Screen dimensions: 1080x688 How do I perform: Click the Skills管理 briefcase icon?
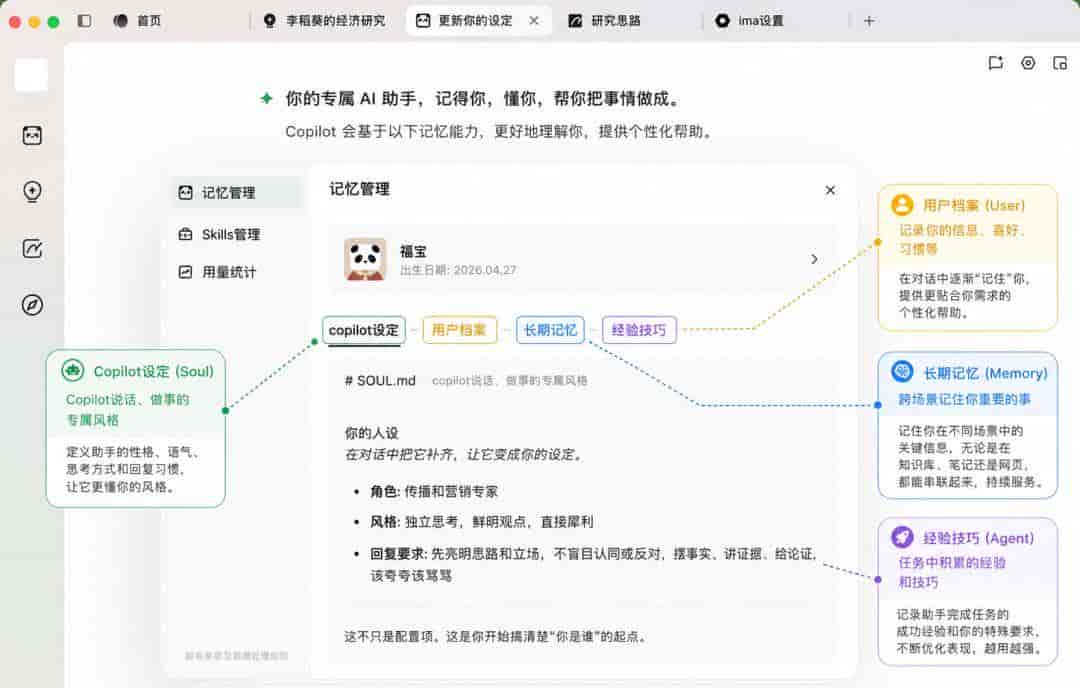(185, 234)
